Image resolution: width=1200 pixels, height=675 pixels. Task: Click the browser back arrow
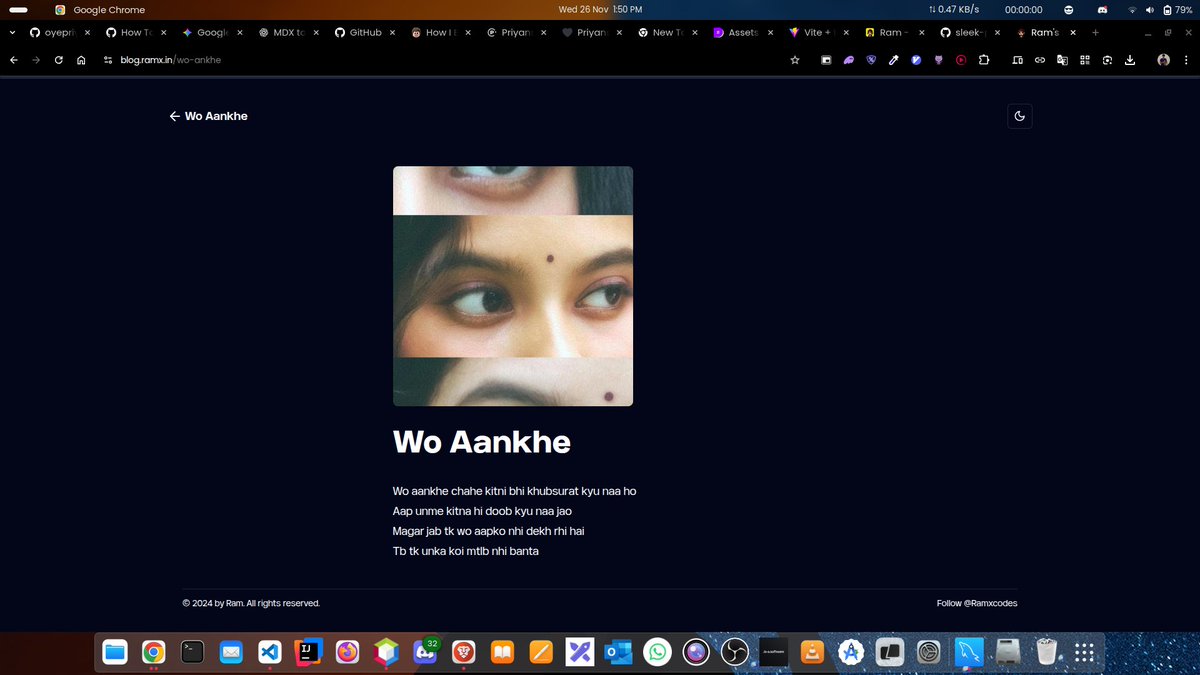coord(14,60)
